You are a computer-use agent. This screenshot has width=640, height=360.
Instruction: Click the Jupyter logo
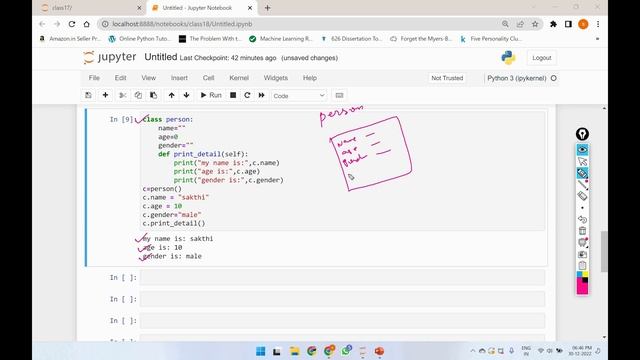pyautogui.click(x=109, y=58)
